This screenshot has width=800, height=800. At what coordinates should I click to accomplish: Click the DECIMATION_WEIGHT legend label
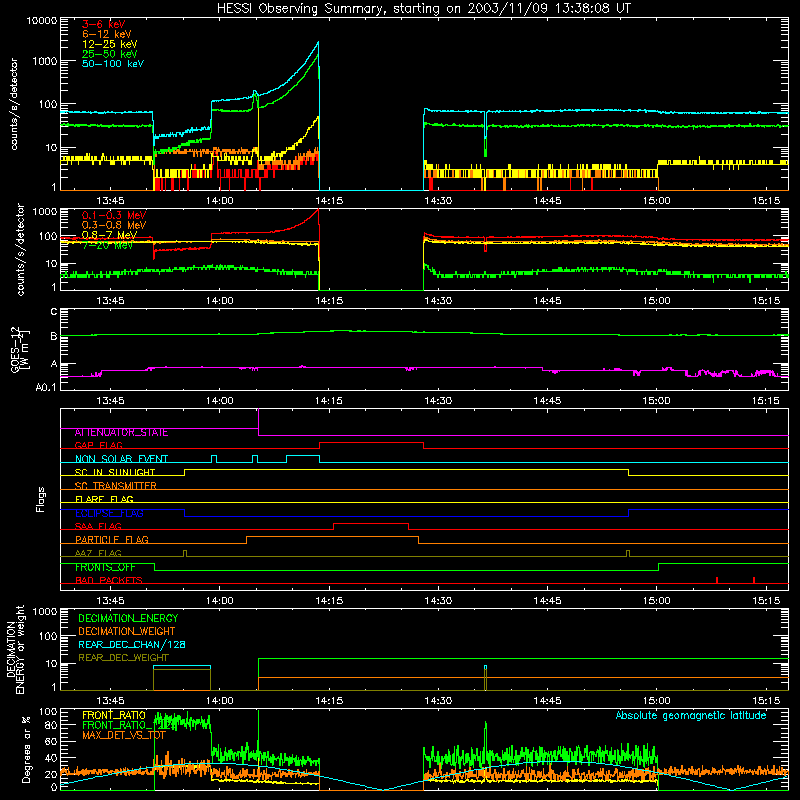click(x=126, y=631)
